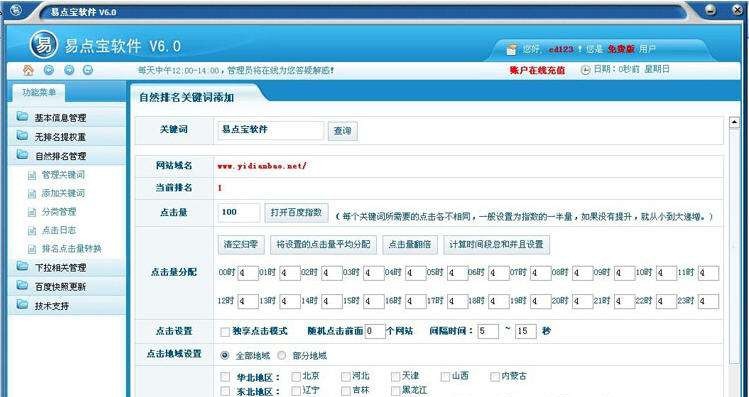Focus the interval minimum field showing 5
Viewport: 749px width, 397px height.
click(488, 331)
